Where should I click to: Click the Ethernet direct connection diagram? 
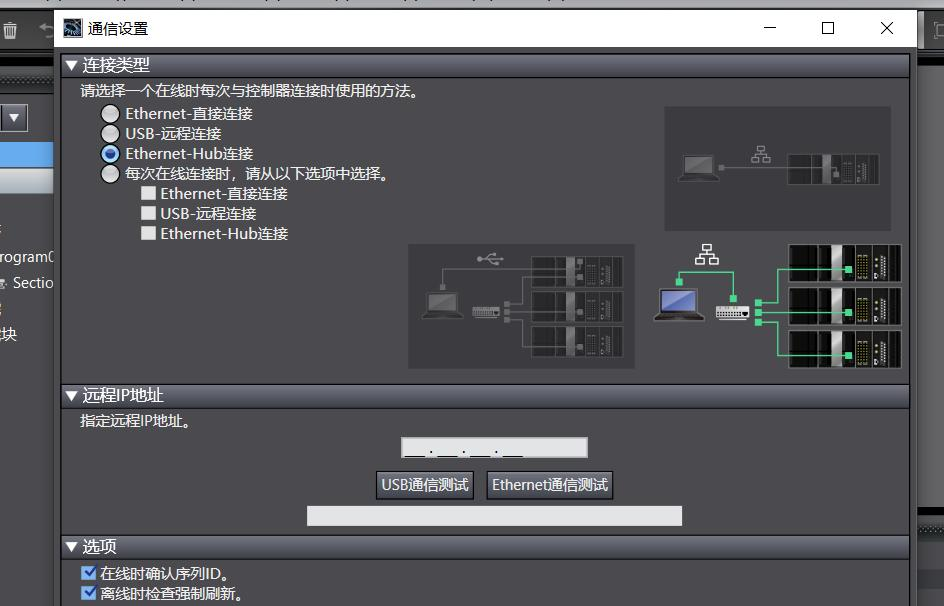tap(777, 168)
